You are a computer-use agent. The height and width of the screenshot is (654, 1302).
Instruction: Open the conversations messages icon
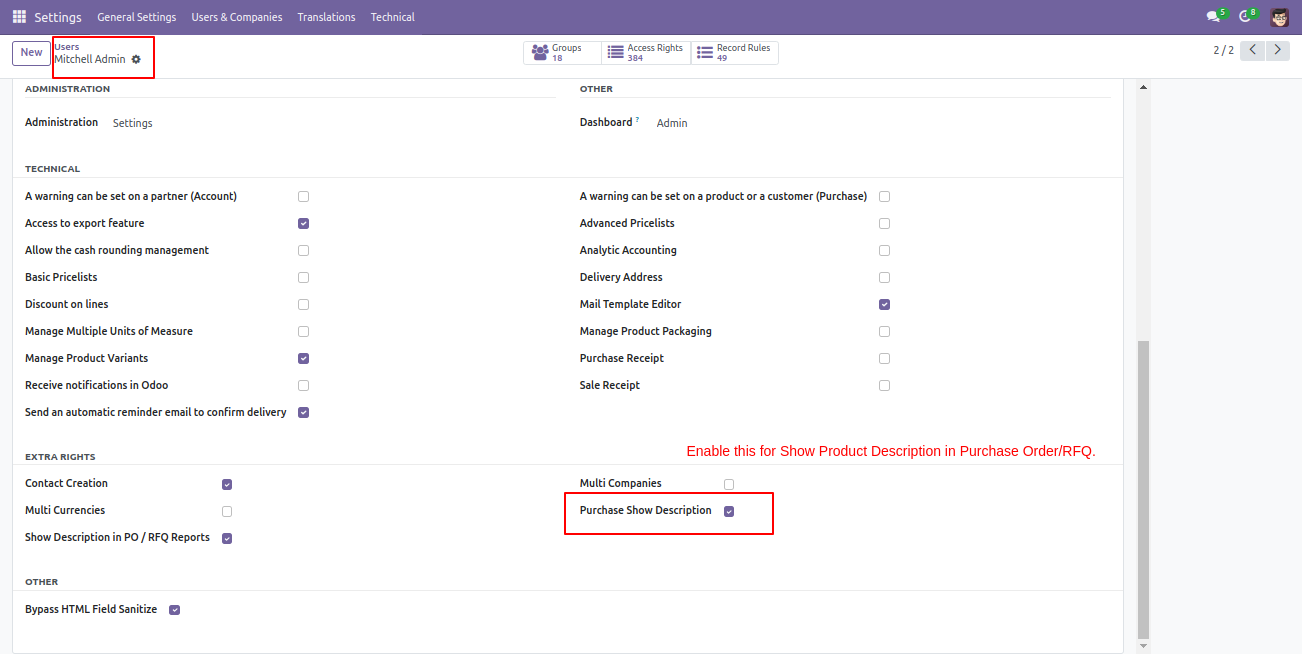point(1215,16)
